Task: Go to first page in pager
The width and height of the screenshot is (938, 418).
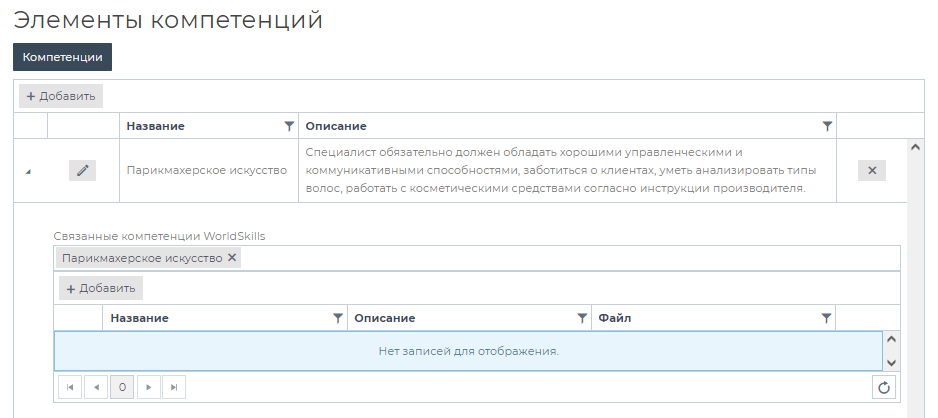Action: [x=70, y=387]
